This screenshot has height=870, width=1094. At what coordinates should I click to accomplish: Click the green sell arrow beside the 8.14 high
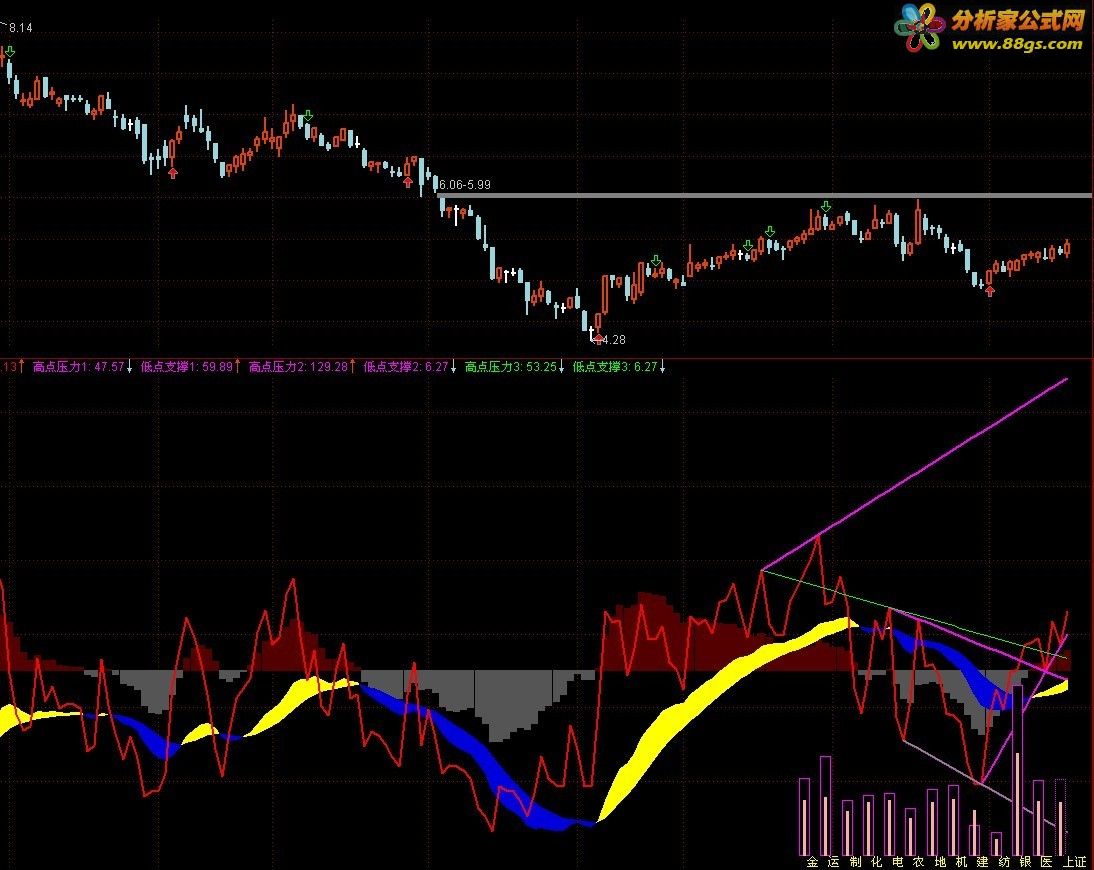pyautogui.click(x=10, y=52)
